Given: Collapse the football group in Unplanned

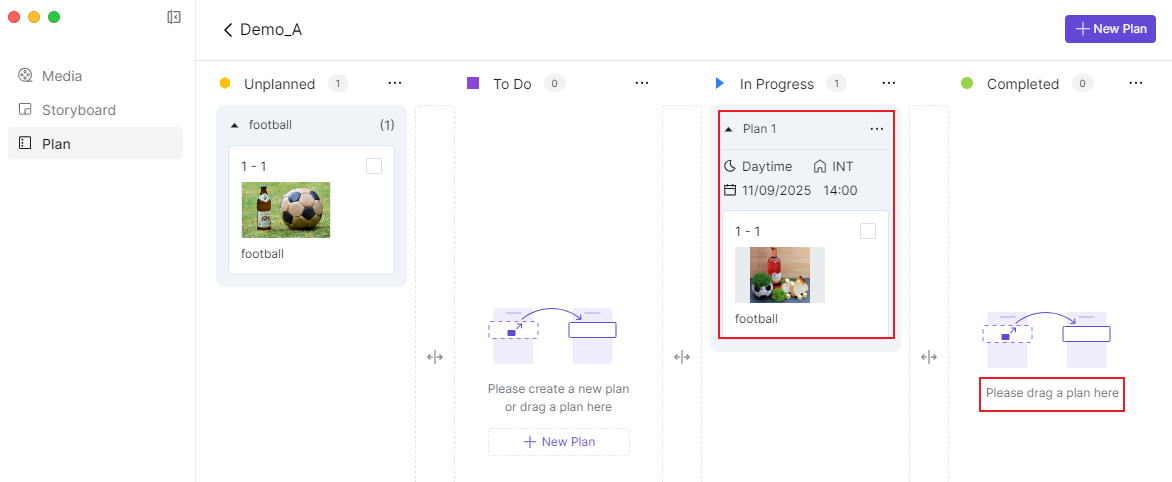Looking at the screenshot, I should (x=234, y=126).
